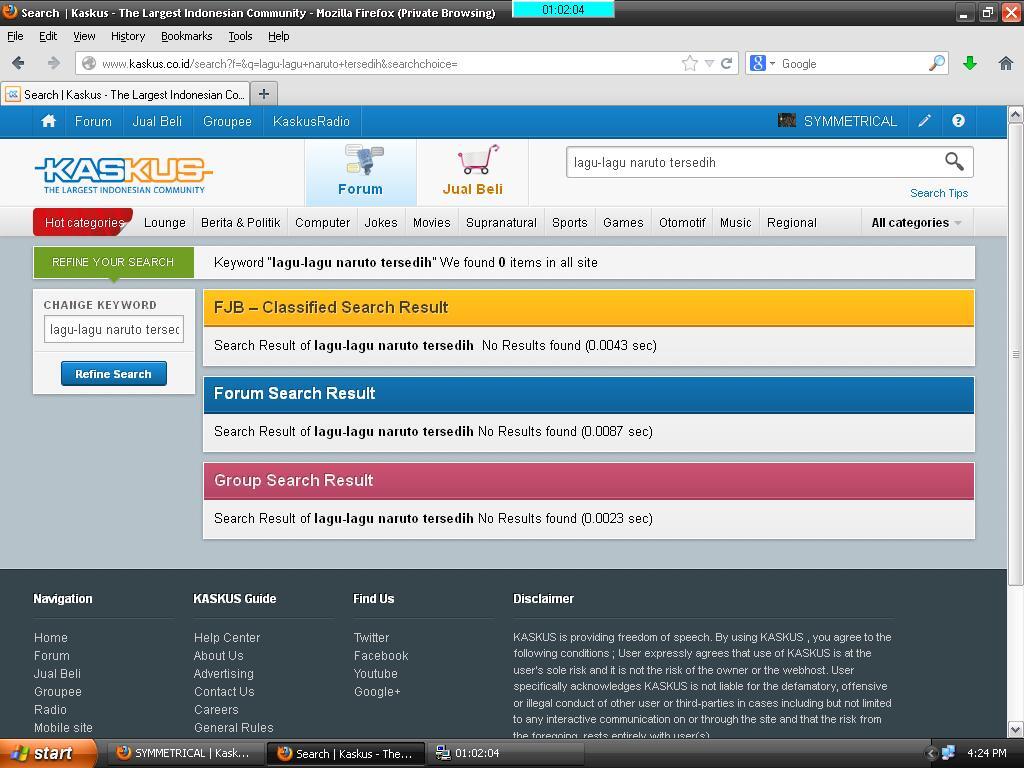The width and height of the screenshot is (1024, 768).
Task: Click the Help Center footer link
Action: coord(227,637)
